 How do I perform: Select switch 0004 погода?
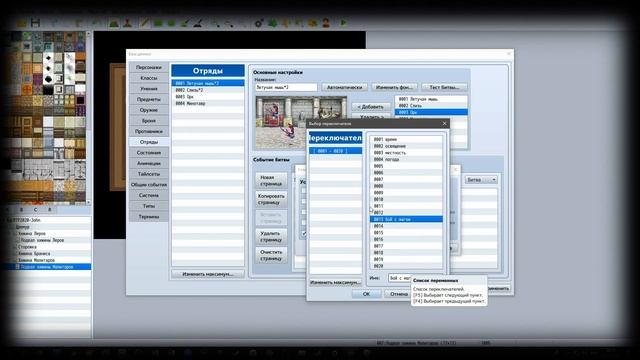click(406, 159)
